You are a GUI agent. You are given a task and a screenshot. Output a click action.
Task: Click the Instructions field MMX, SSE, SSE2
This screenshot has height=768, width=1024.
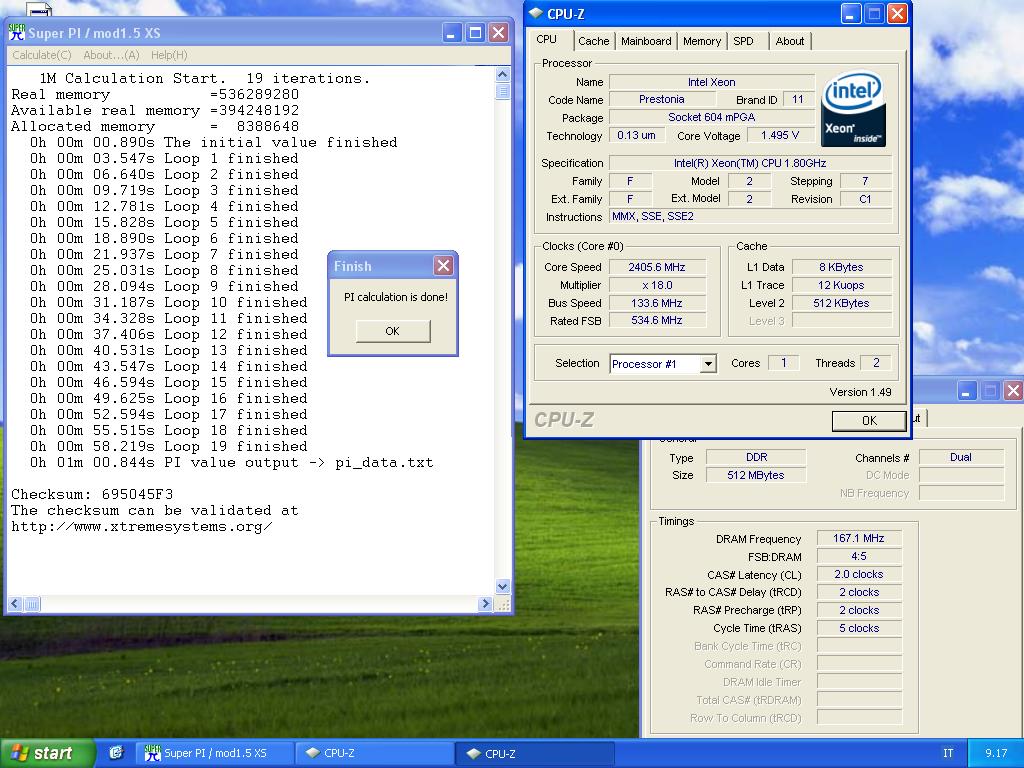(x=750, y=216)
